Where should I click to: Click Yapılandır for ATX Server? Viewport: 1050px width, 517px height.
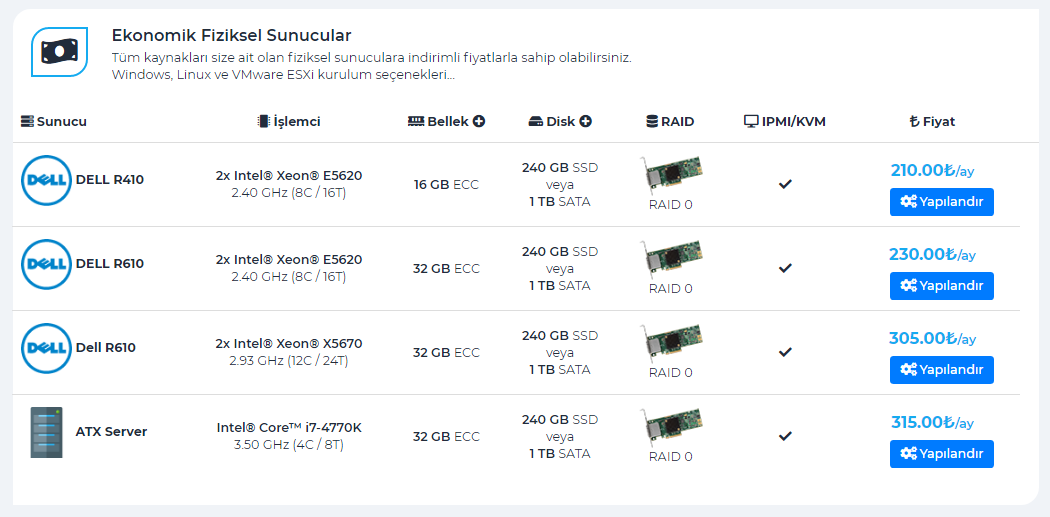coord(942,454)
